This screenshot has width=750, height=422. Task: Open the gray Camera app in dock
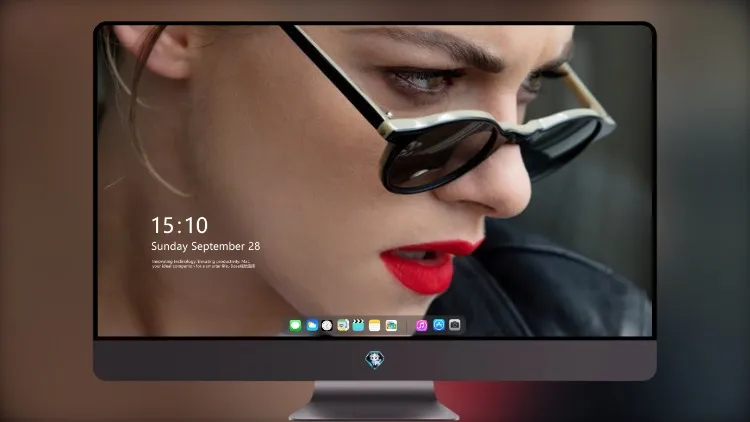(x=455, y=325)
